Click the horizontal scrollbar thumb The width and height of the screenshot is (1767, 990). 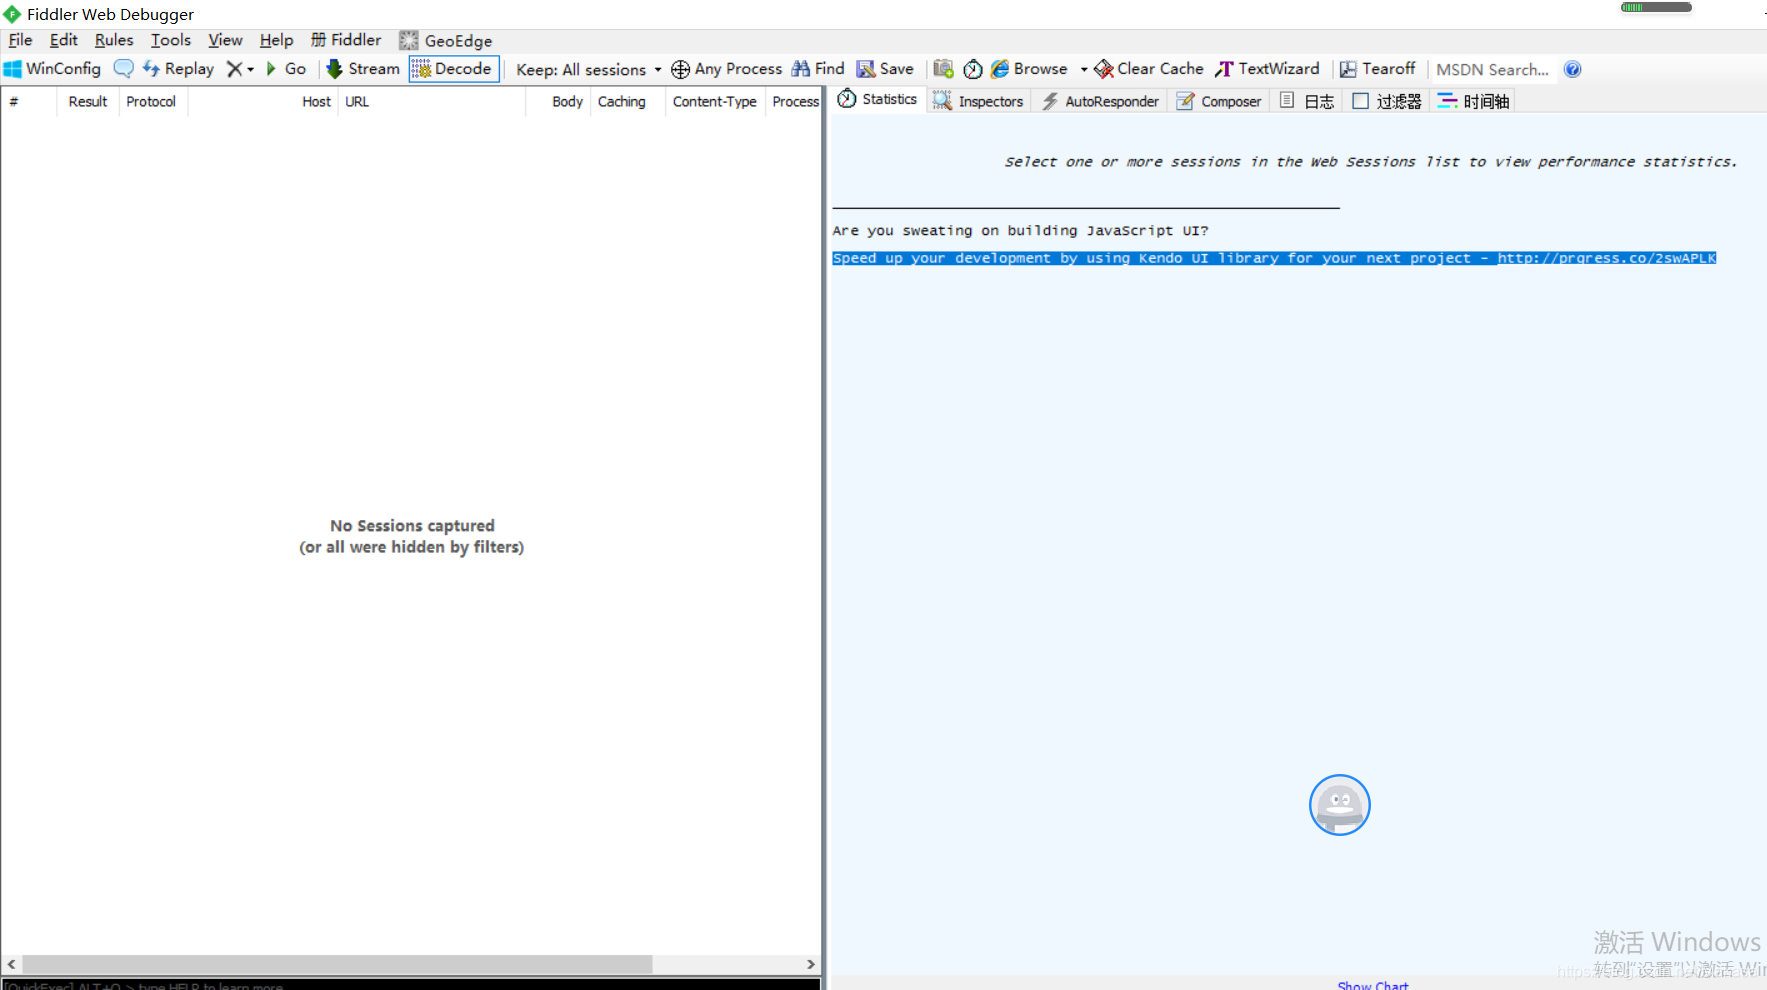pyautogui.click(x=337, y=964)
